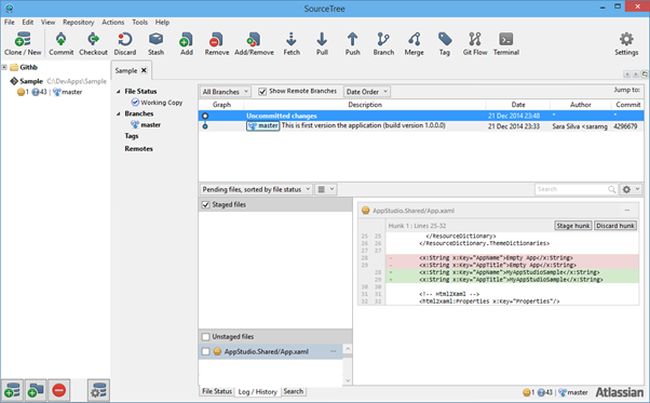This screenshot has height=403, width=650.
Task: Click the Discard hunk button
Action: tap(615, 226)
